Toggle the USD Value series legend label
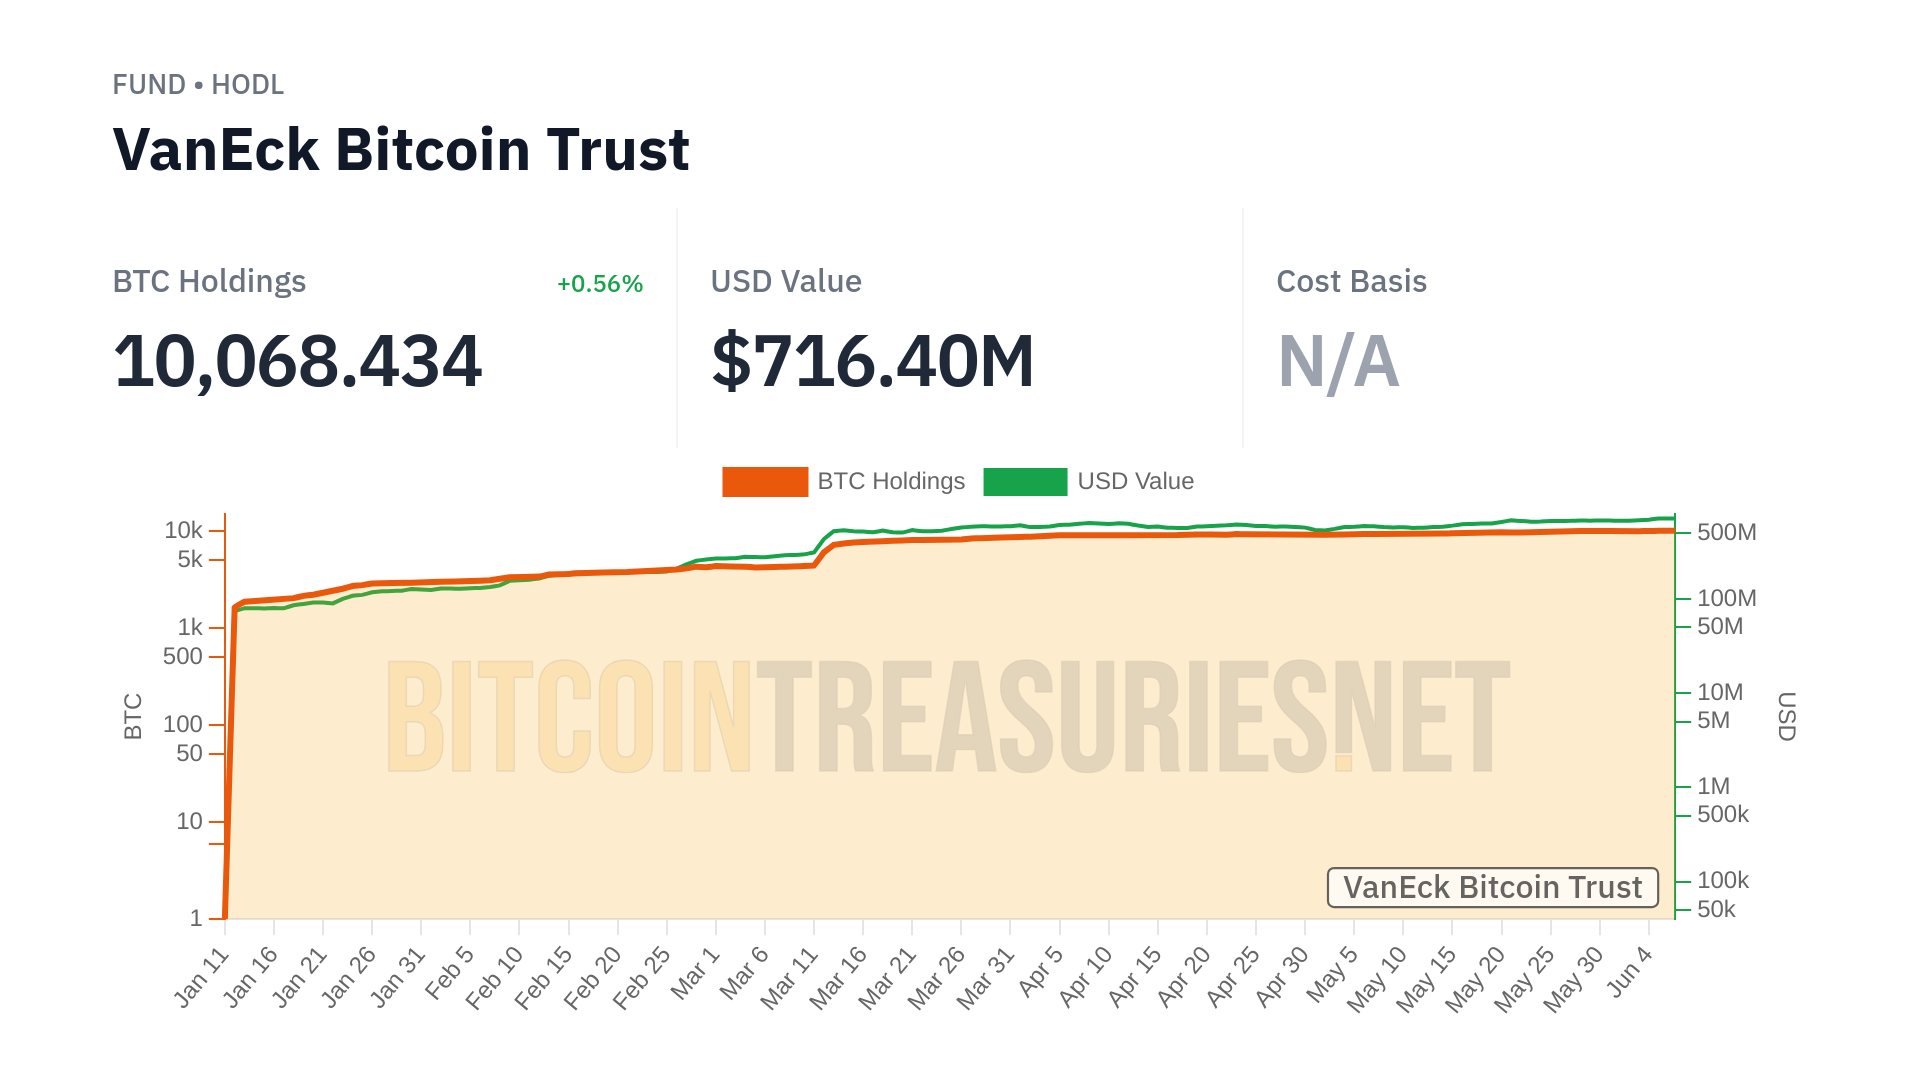 tap(1135, 482)
